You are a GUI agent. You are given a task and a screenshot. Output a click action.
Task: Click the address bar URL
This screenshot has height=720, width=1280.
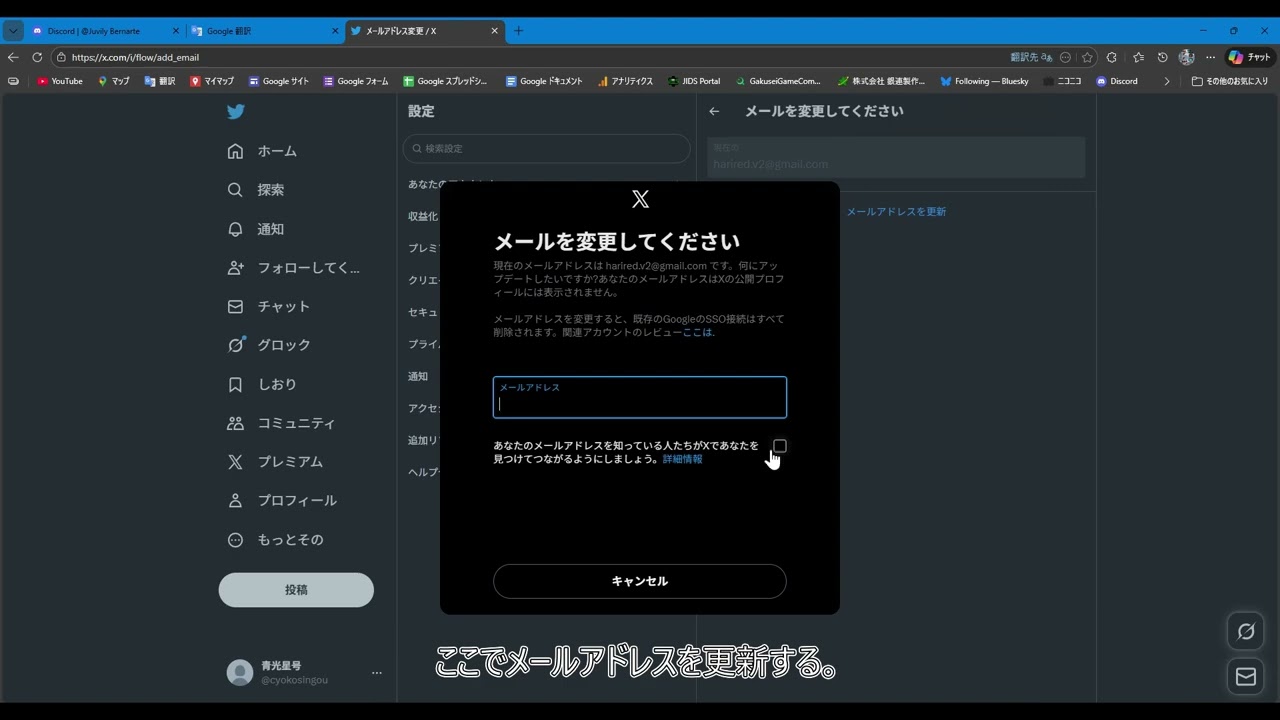pos(135,58)
